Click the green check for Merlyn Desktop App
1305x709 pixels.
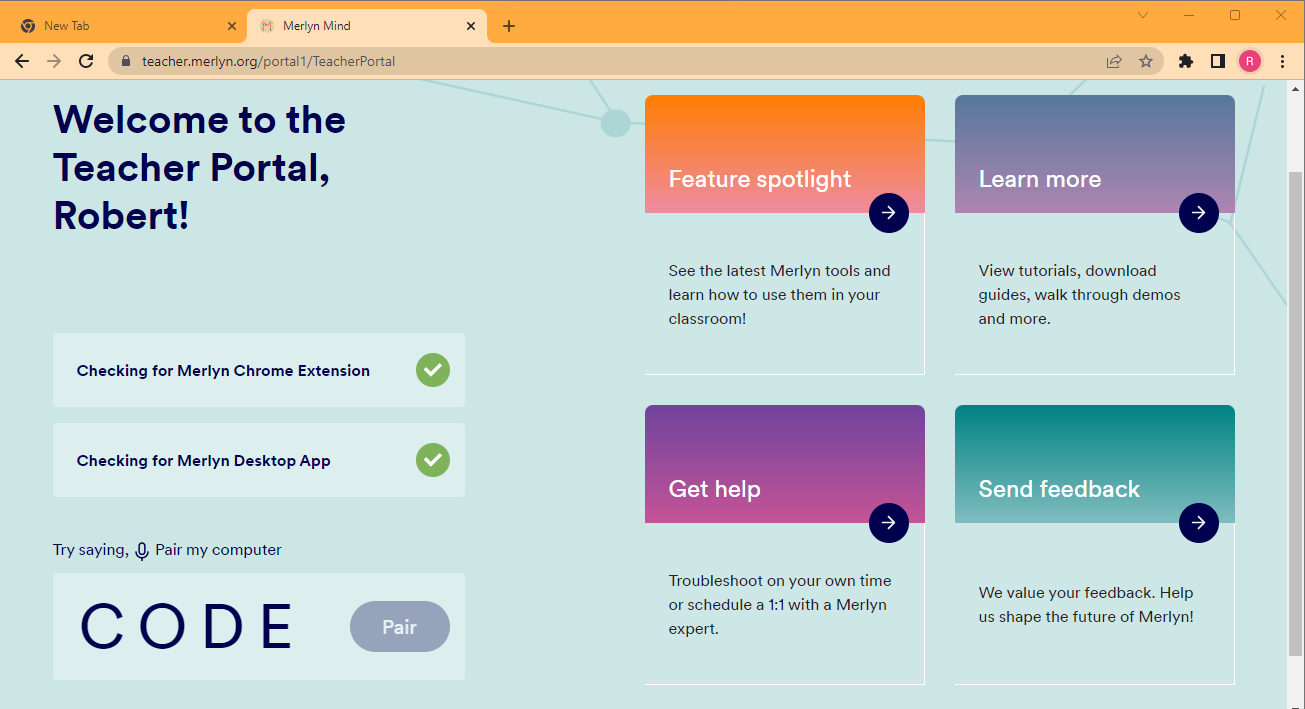pyautogui.click(x=433, y=460)
